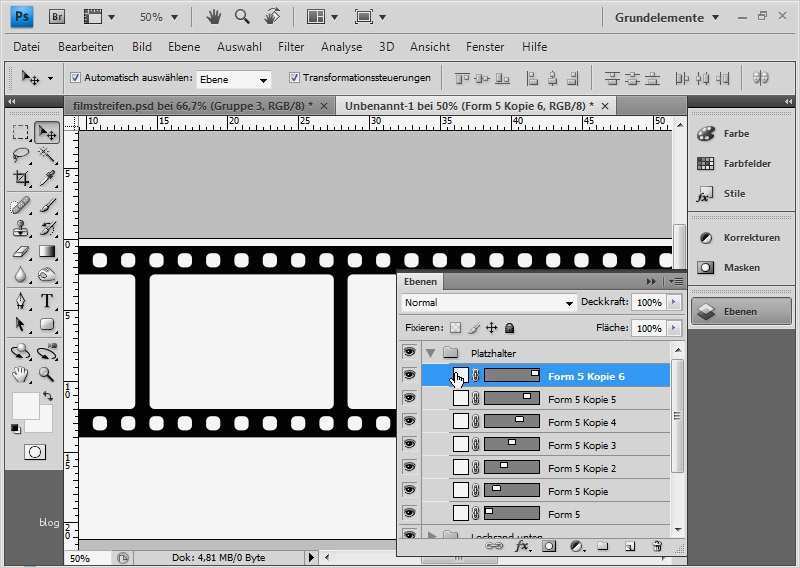This screenshot has height=568, width=800.
Task: Hide the Form 5 Kopie 3 layer
Action: coord(409,444)
